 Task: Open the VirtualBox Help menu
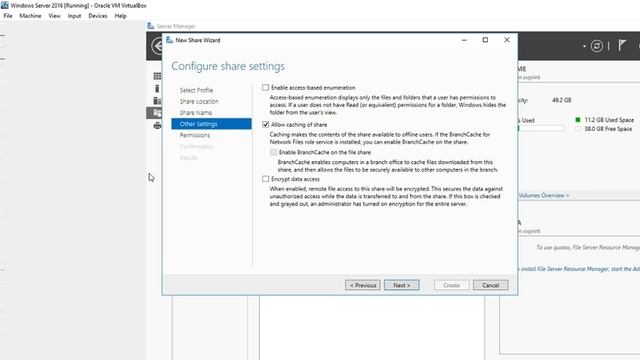click(x=120, y=16)
